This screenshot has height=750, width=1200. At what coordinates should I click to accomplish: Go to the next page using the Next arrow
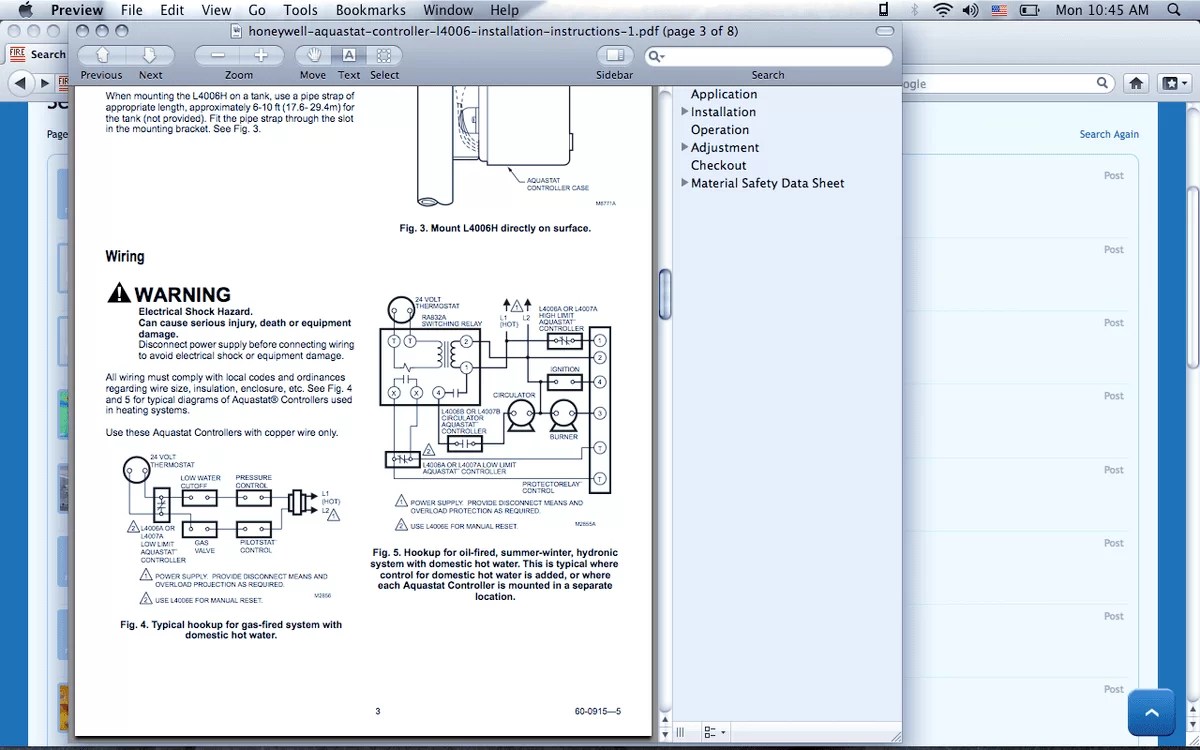click(x=148, y=56)
